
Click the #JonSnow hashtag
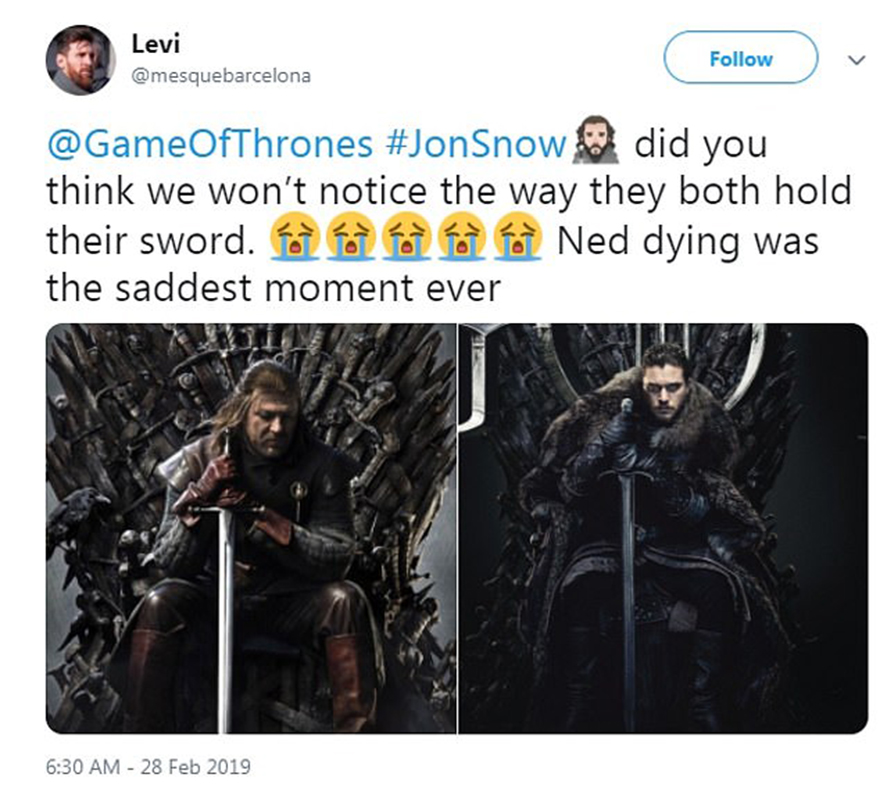tap(474, 145)
